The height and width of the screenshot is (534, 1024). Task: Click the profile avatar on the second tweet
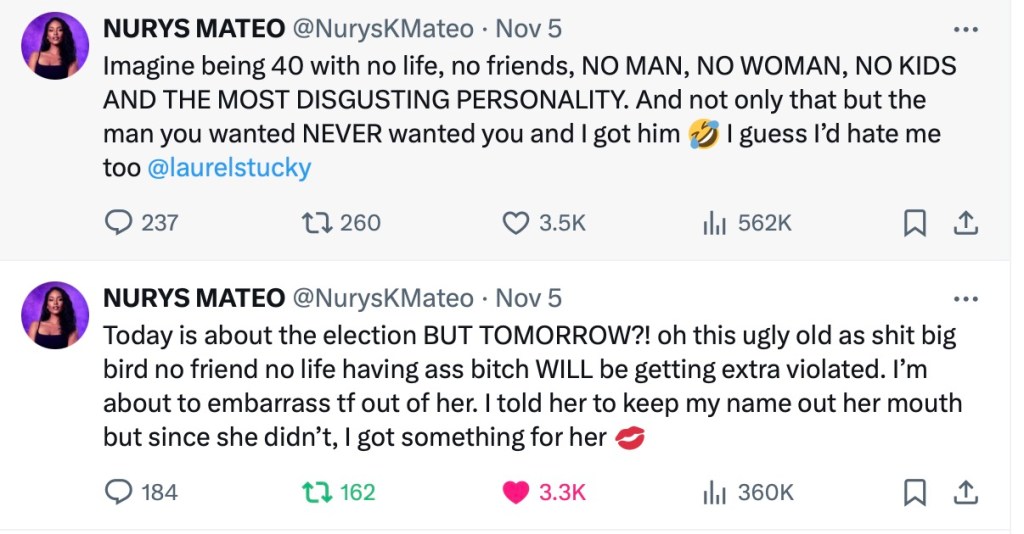[x=55, y=315]
